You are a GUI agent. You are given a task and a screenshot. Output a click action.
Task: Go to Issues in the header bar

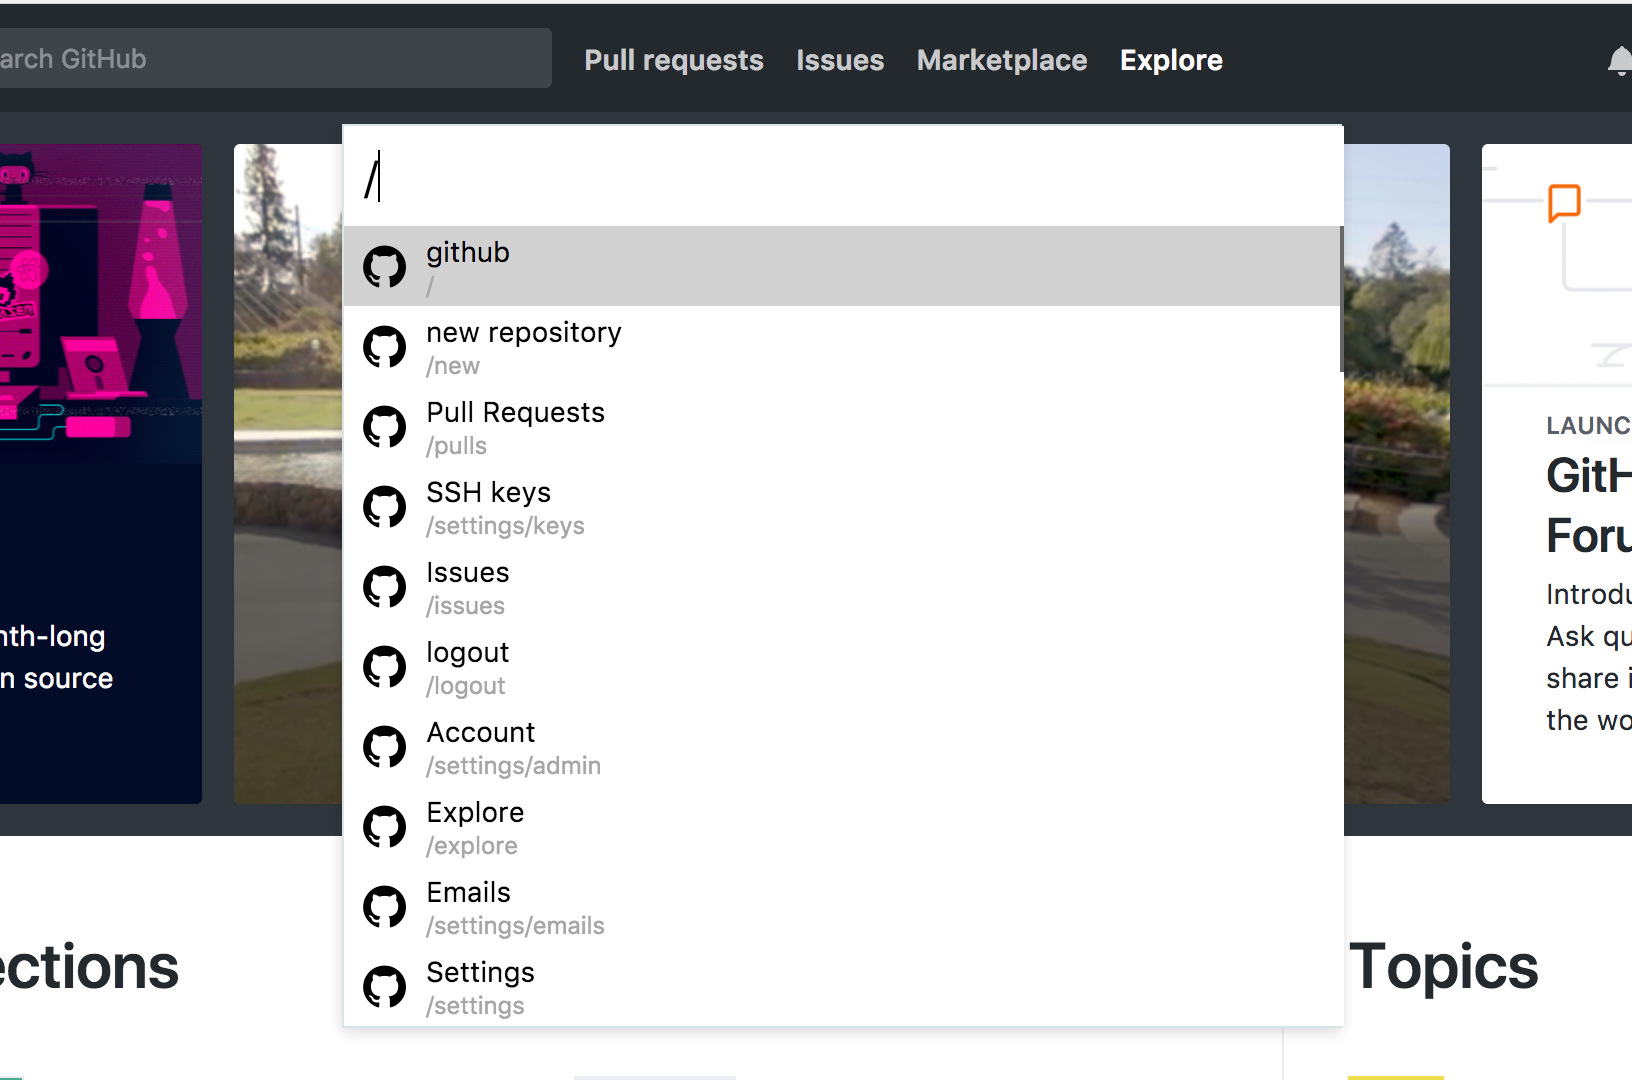click(x=840, y=60)
